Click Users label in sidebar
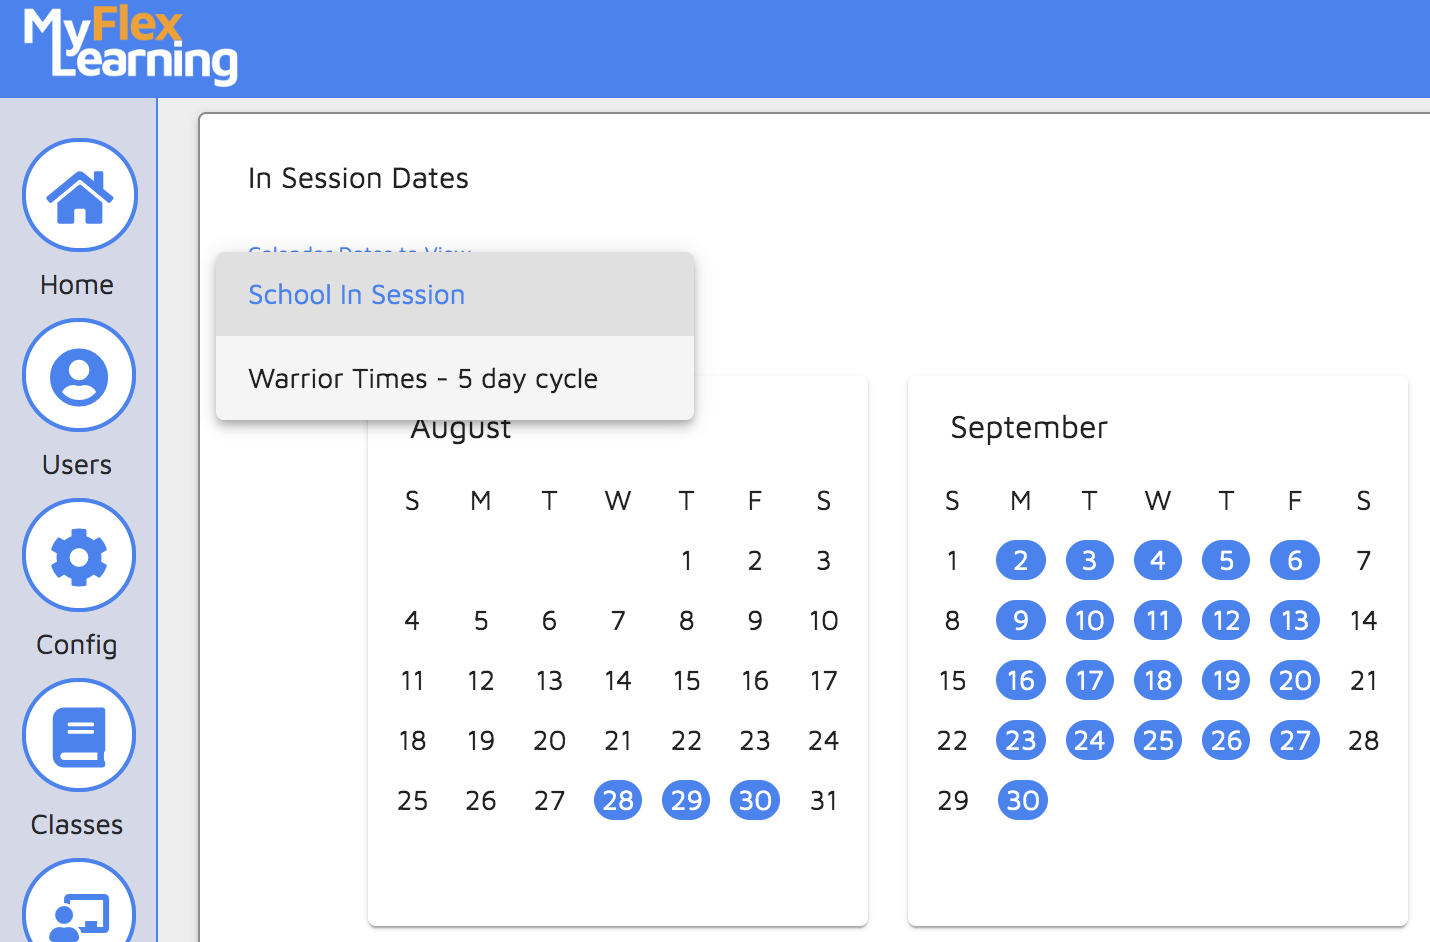 click(x=77, y=465)
